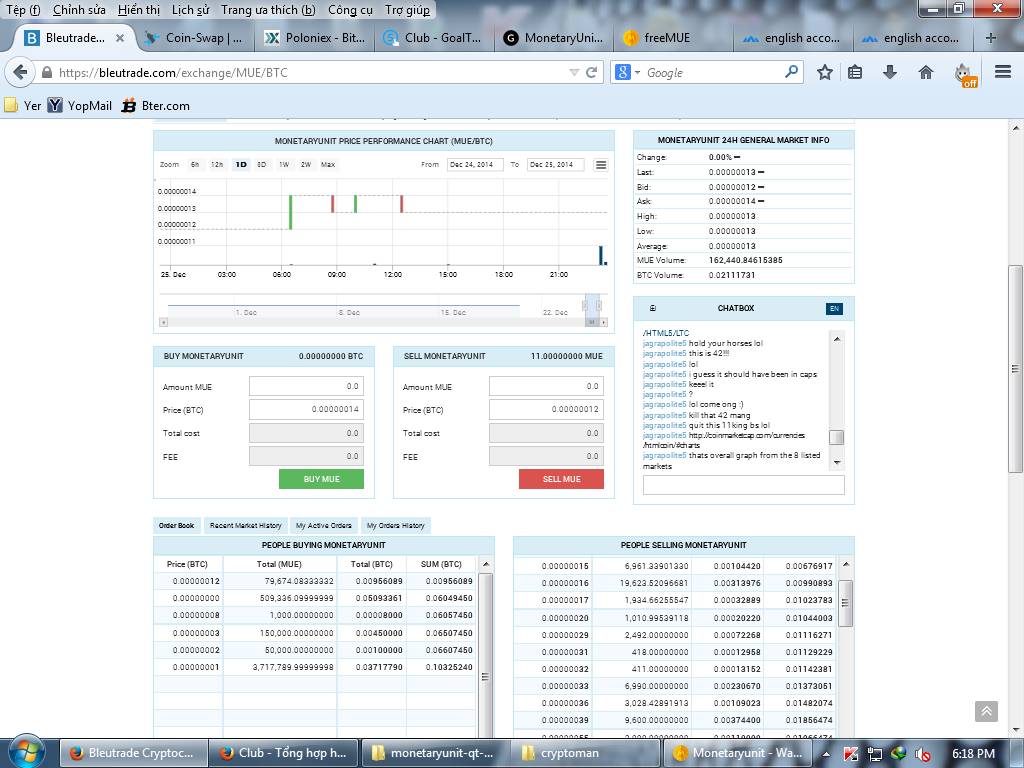This screenshot has width=1024, height=768.
Task: Open the Firefox downloads arrow
Action: [890, 72]
